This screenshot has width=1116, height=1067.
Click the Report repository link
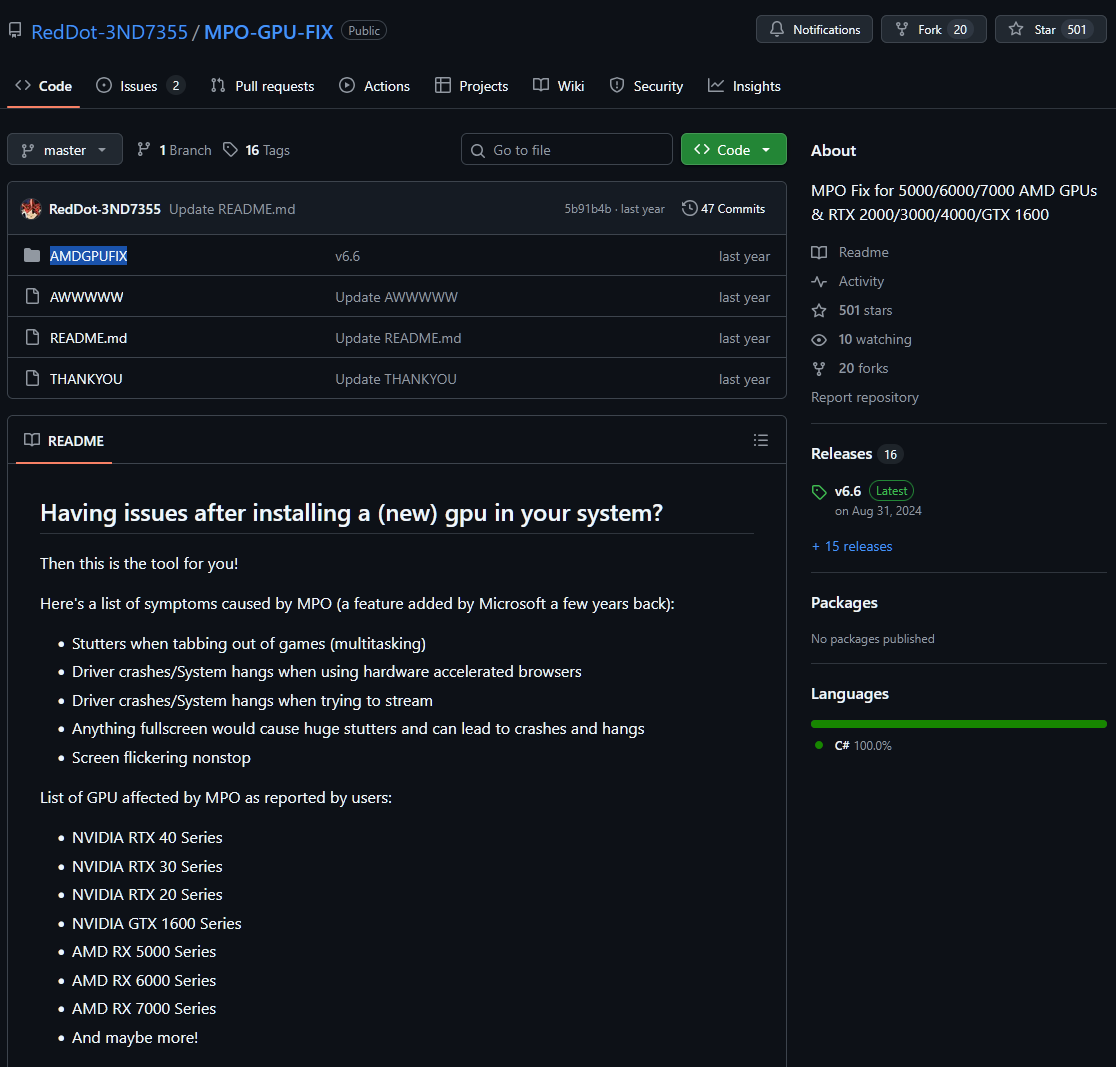coord(864,397)
